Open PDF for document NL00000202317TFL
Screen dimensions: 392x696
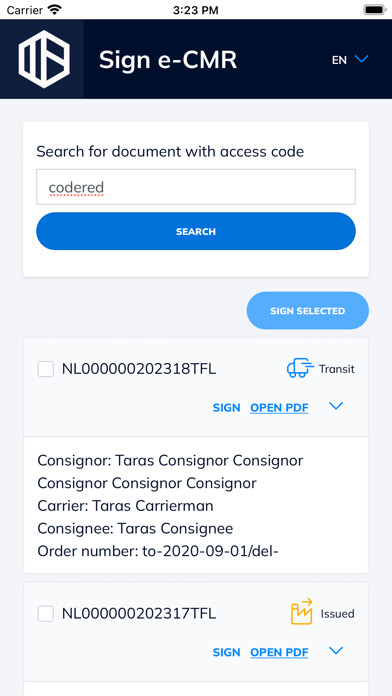click(x=279, y=652)
